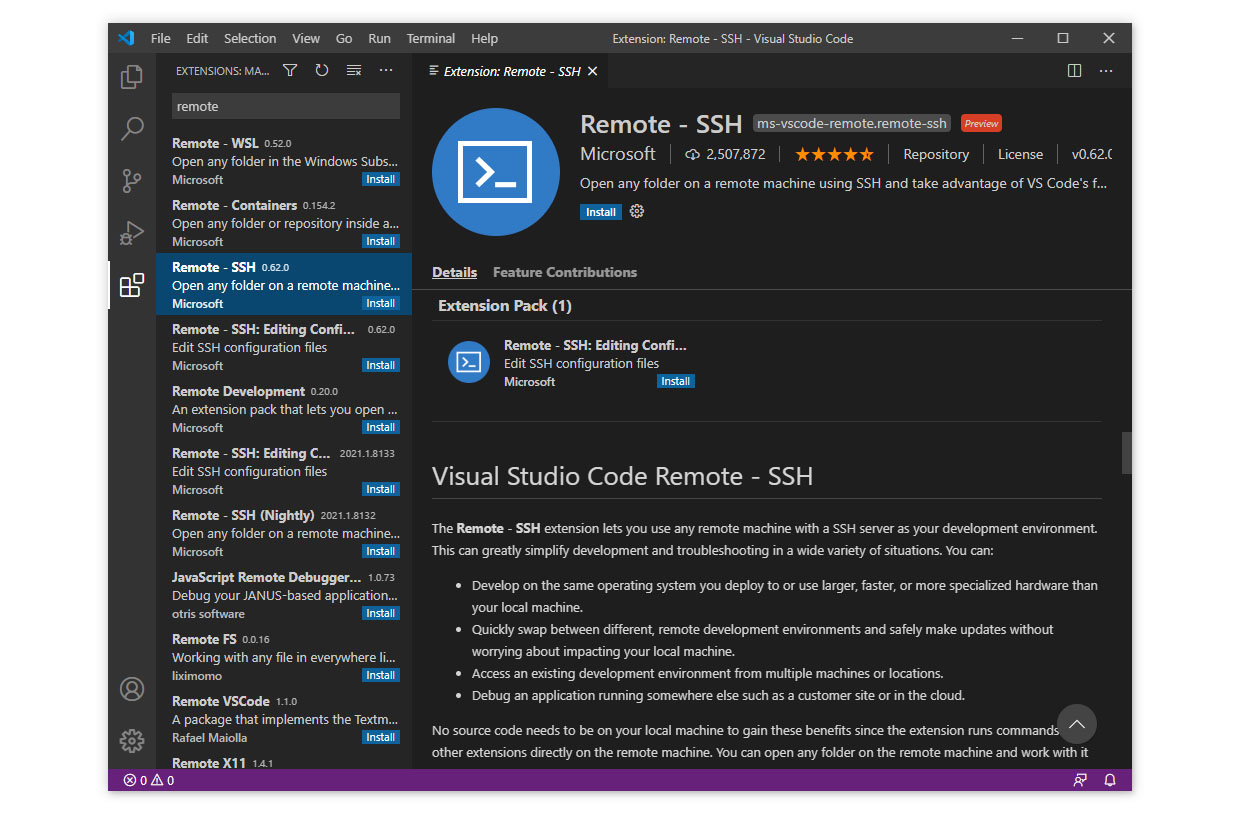1238x825 pixels.
Task: Select the Extension: Remote - SSH editor tab
Action: coord(511,72)
